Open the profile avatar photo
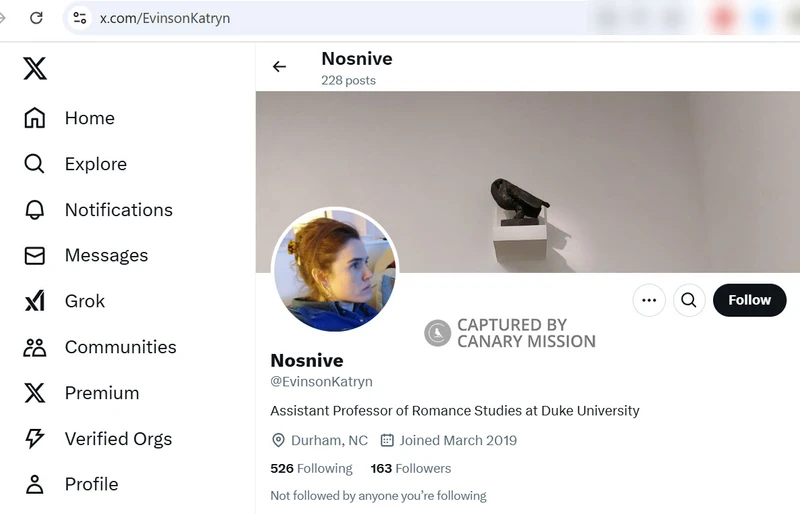 tap(335, 270)
